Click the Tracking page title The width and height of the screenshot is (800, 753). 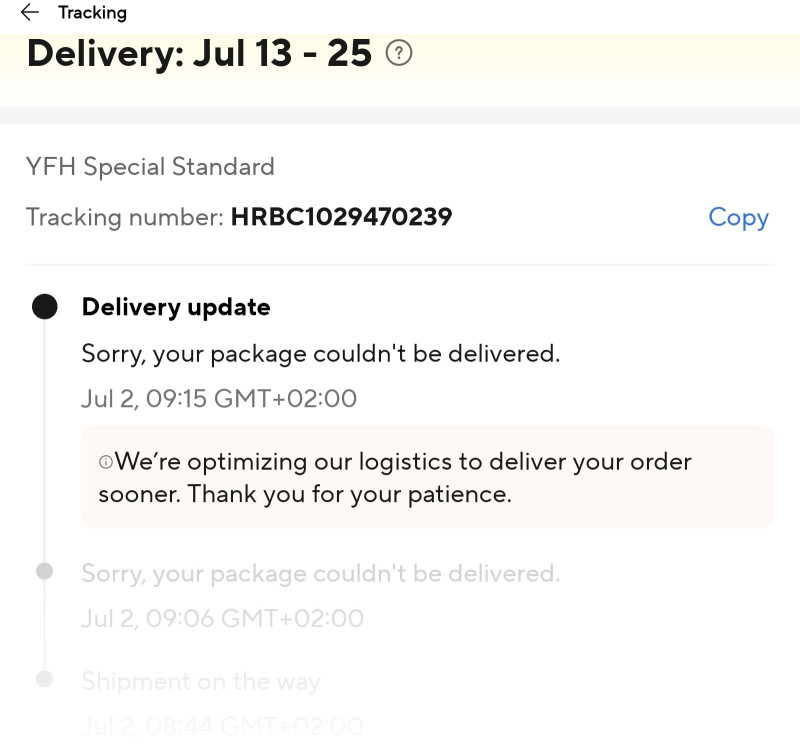click(x=92, y=13)
